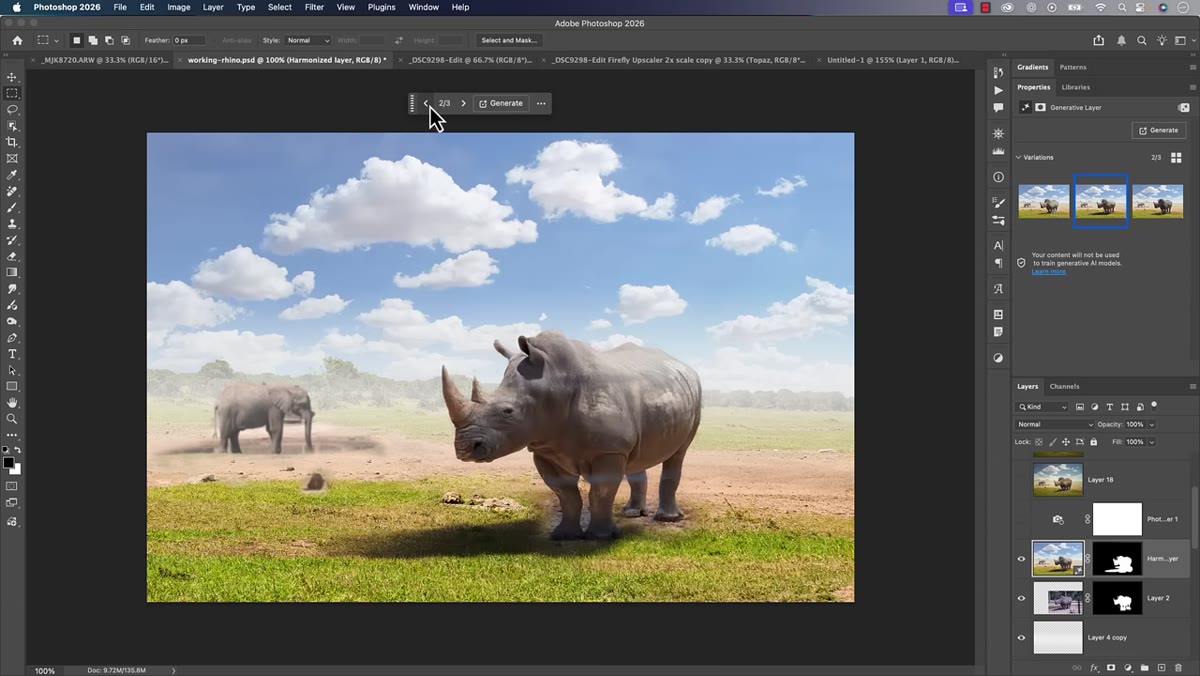Click Generate on the contextual task bar
Viewport: 1200px width, 676px height.
point(501,103)
